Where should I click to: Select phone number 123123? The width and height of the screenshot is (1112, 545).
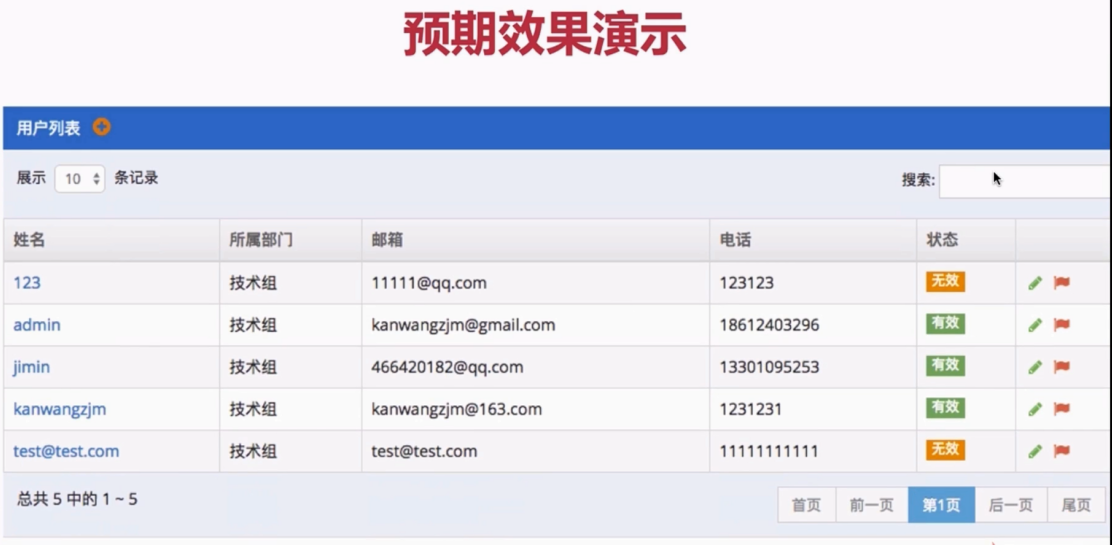pyautogui.click(x=747, y=283)
